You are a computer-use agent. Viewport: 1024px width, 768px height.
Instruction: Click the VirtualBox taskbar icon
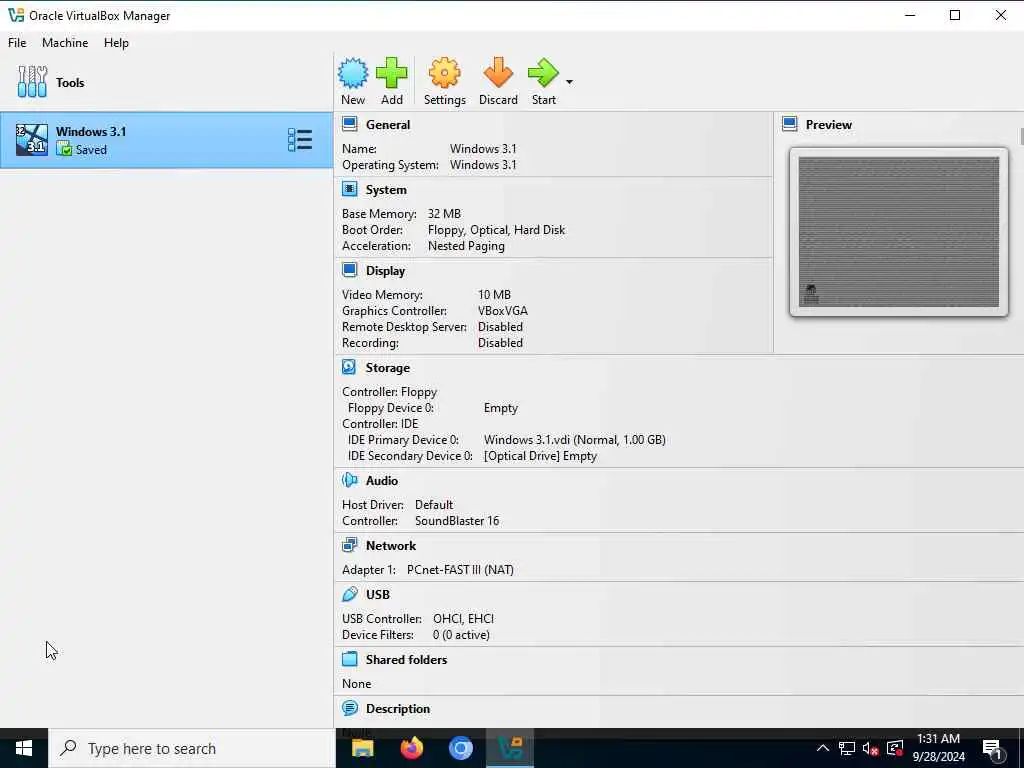pos(510,748)
